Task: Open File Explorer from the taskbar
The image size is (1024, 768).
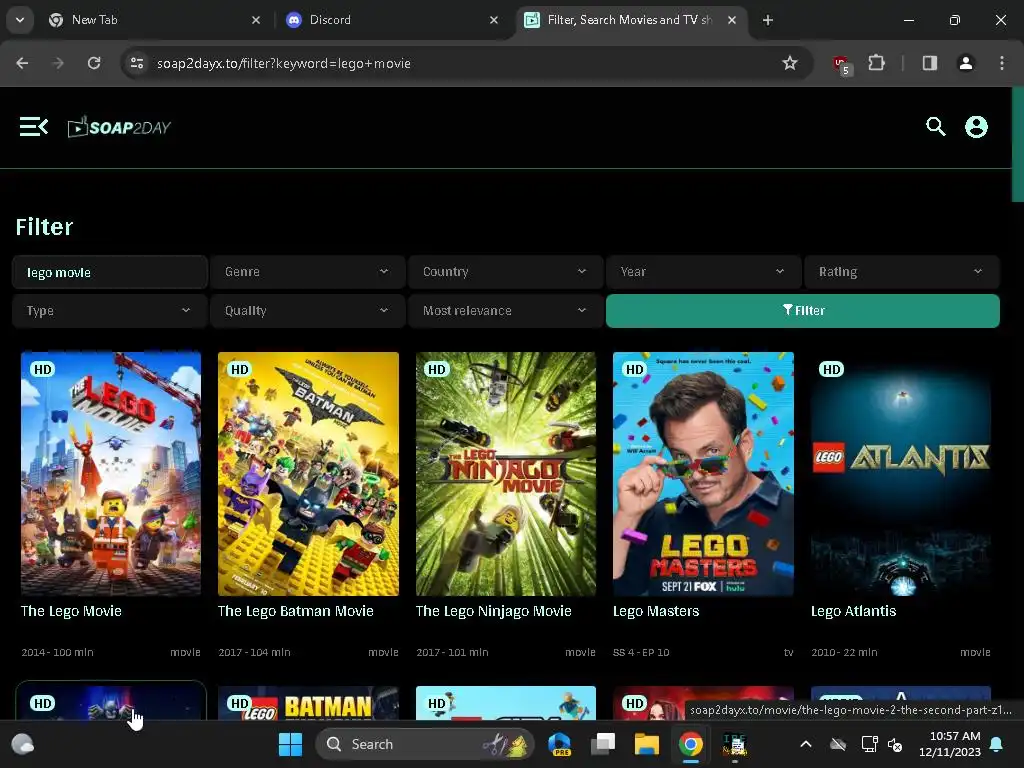Action: tap(647, 744)
